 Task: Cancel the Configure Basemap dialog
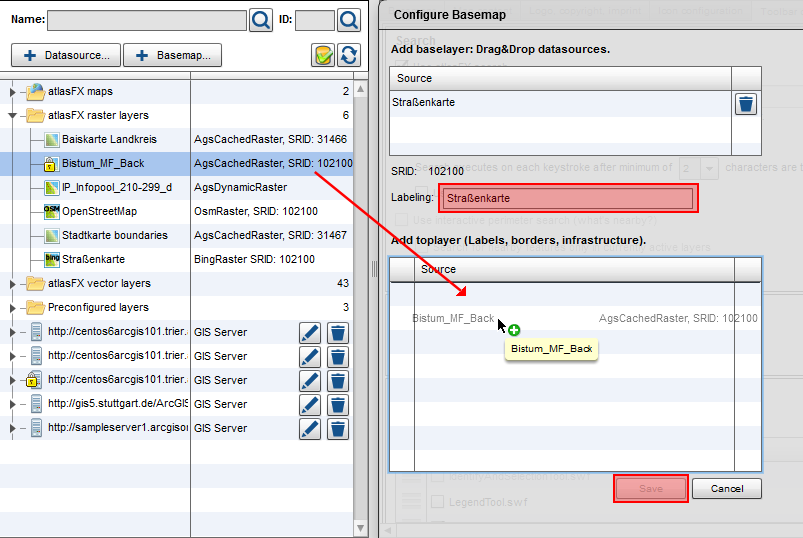point(727,488)
